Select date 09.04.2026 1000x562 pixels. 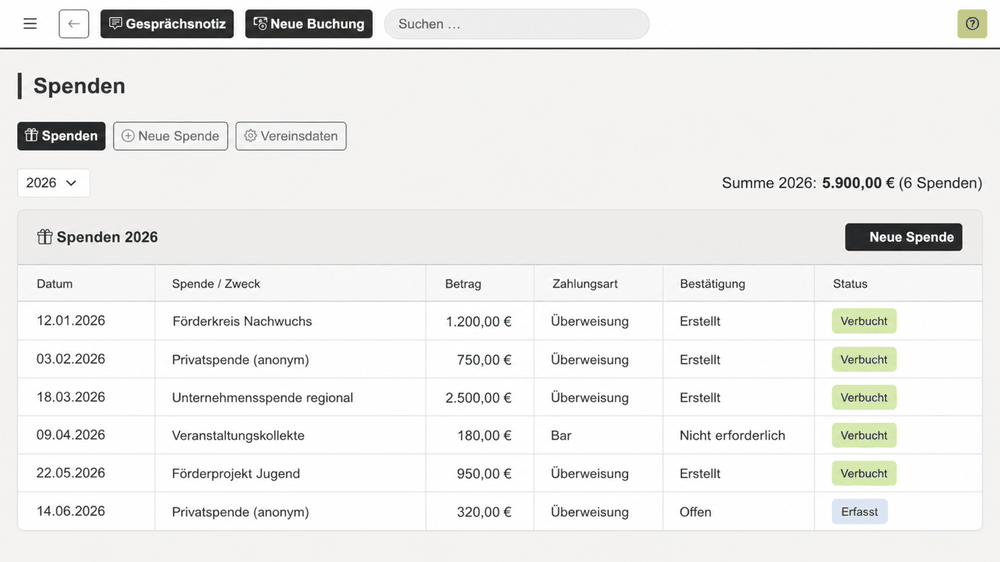[x=71, y=435]
